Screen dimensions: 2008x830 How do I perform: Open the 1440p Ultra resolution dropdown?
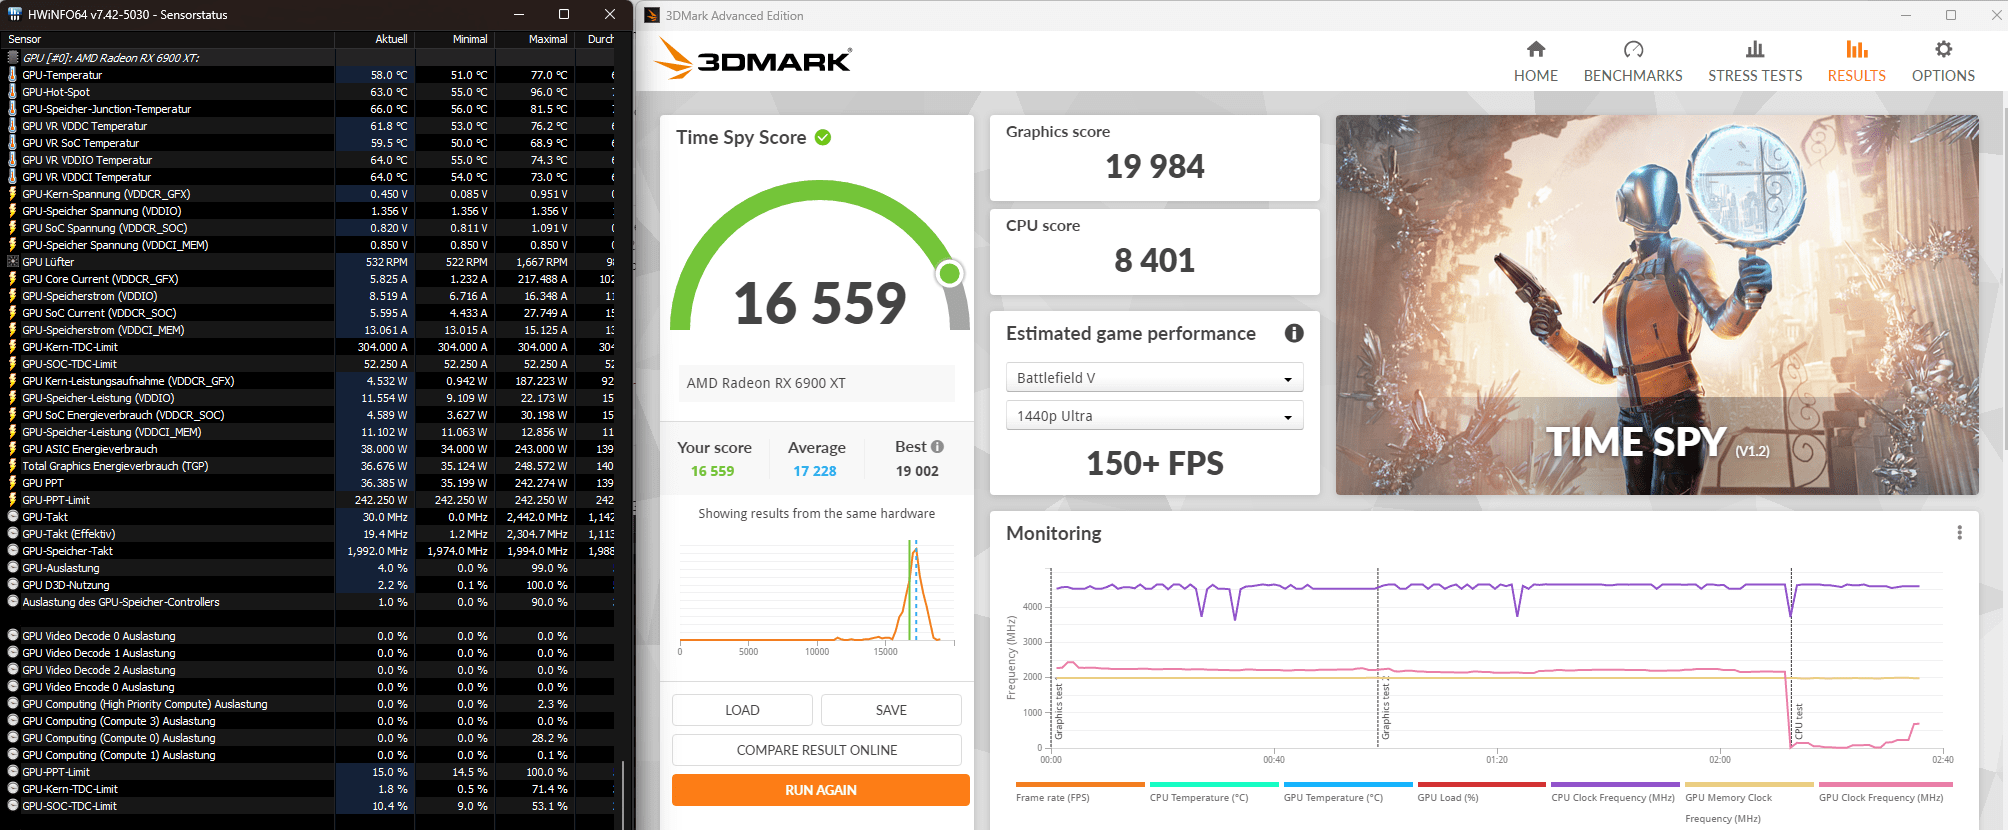[1154, 416]
